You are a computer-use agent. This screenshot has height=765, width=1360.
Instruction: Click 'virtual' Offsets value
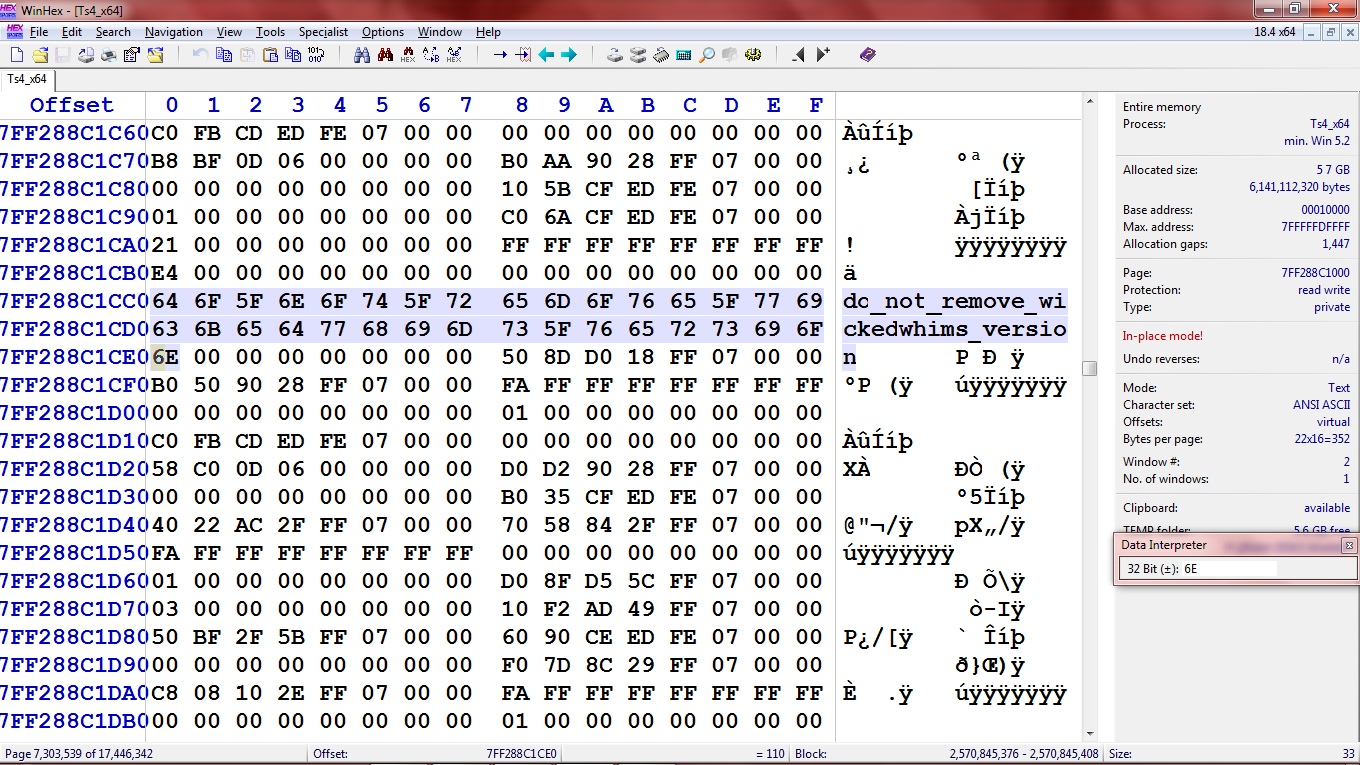pyautogui.click(x=1333, y=422)
